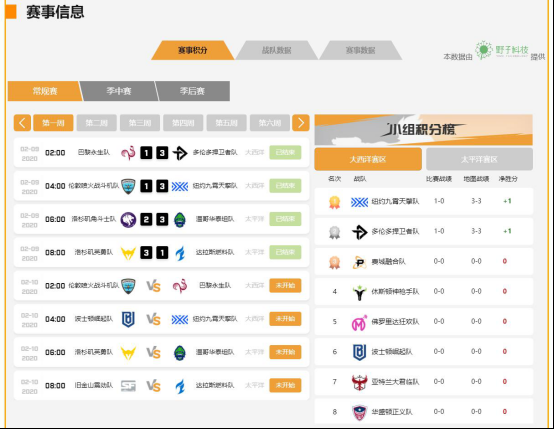Click 华盛顿正义队 logo in standings
The height and width of the screenshot is (429, 554).
(360, 412)
